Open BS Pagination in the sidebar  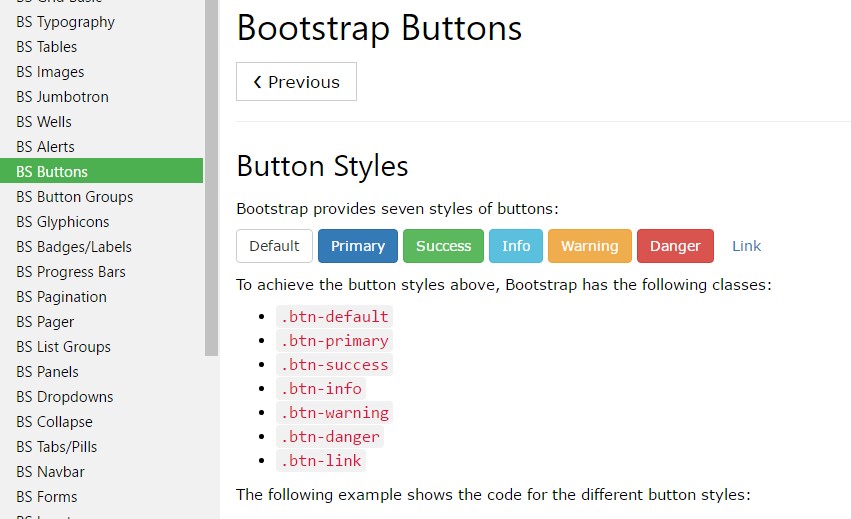pyautogui.click(x=101, y=296)
